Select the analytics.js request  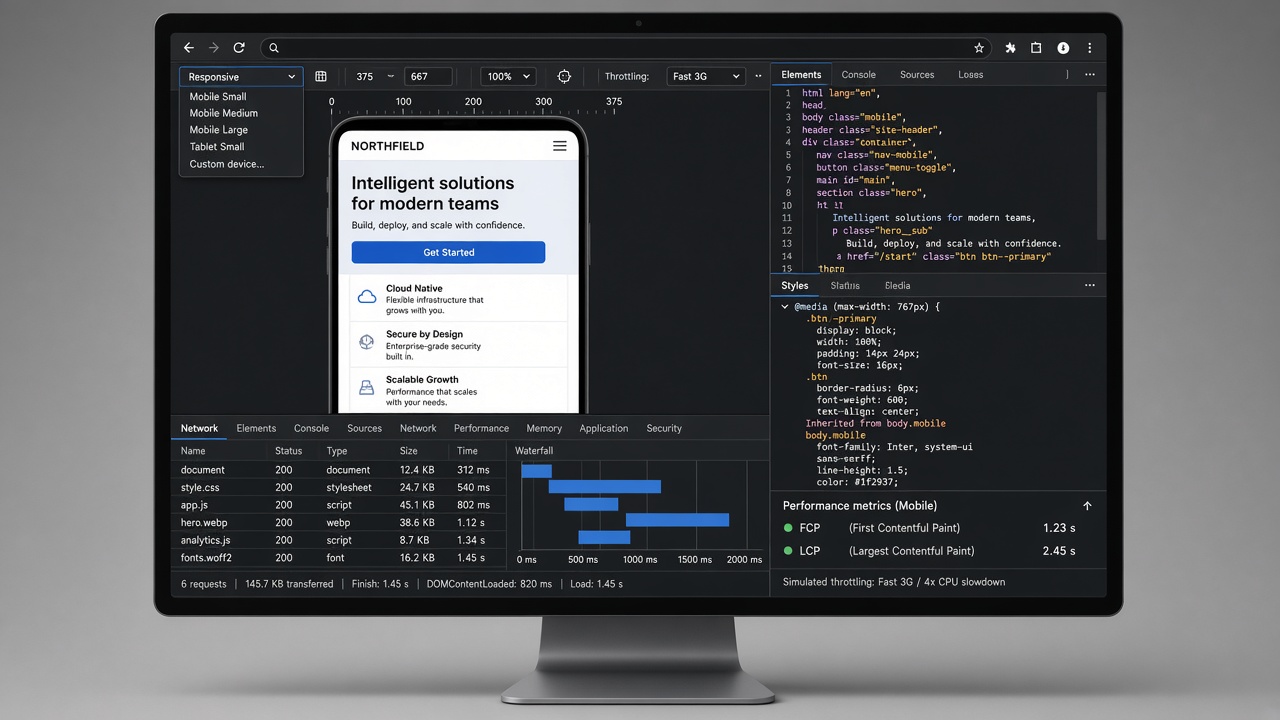[x=339, y=540]
